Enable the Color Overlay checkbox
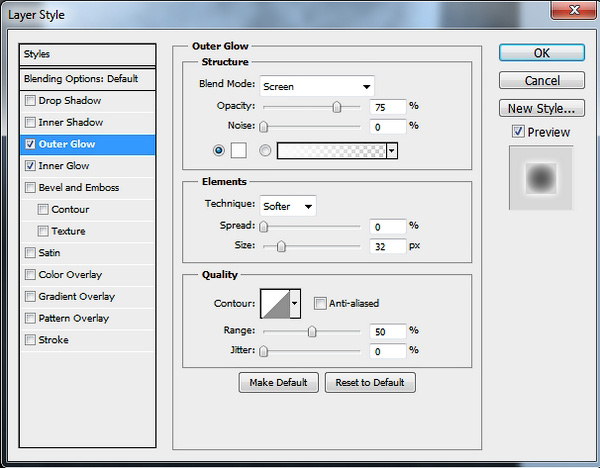 tap(30, 275)
